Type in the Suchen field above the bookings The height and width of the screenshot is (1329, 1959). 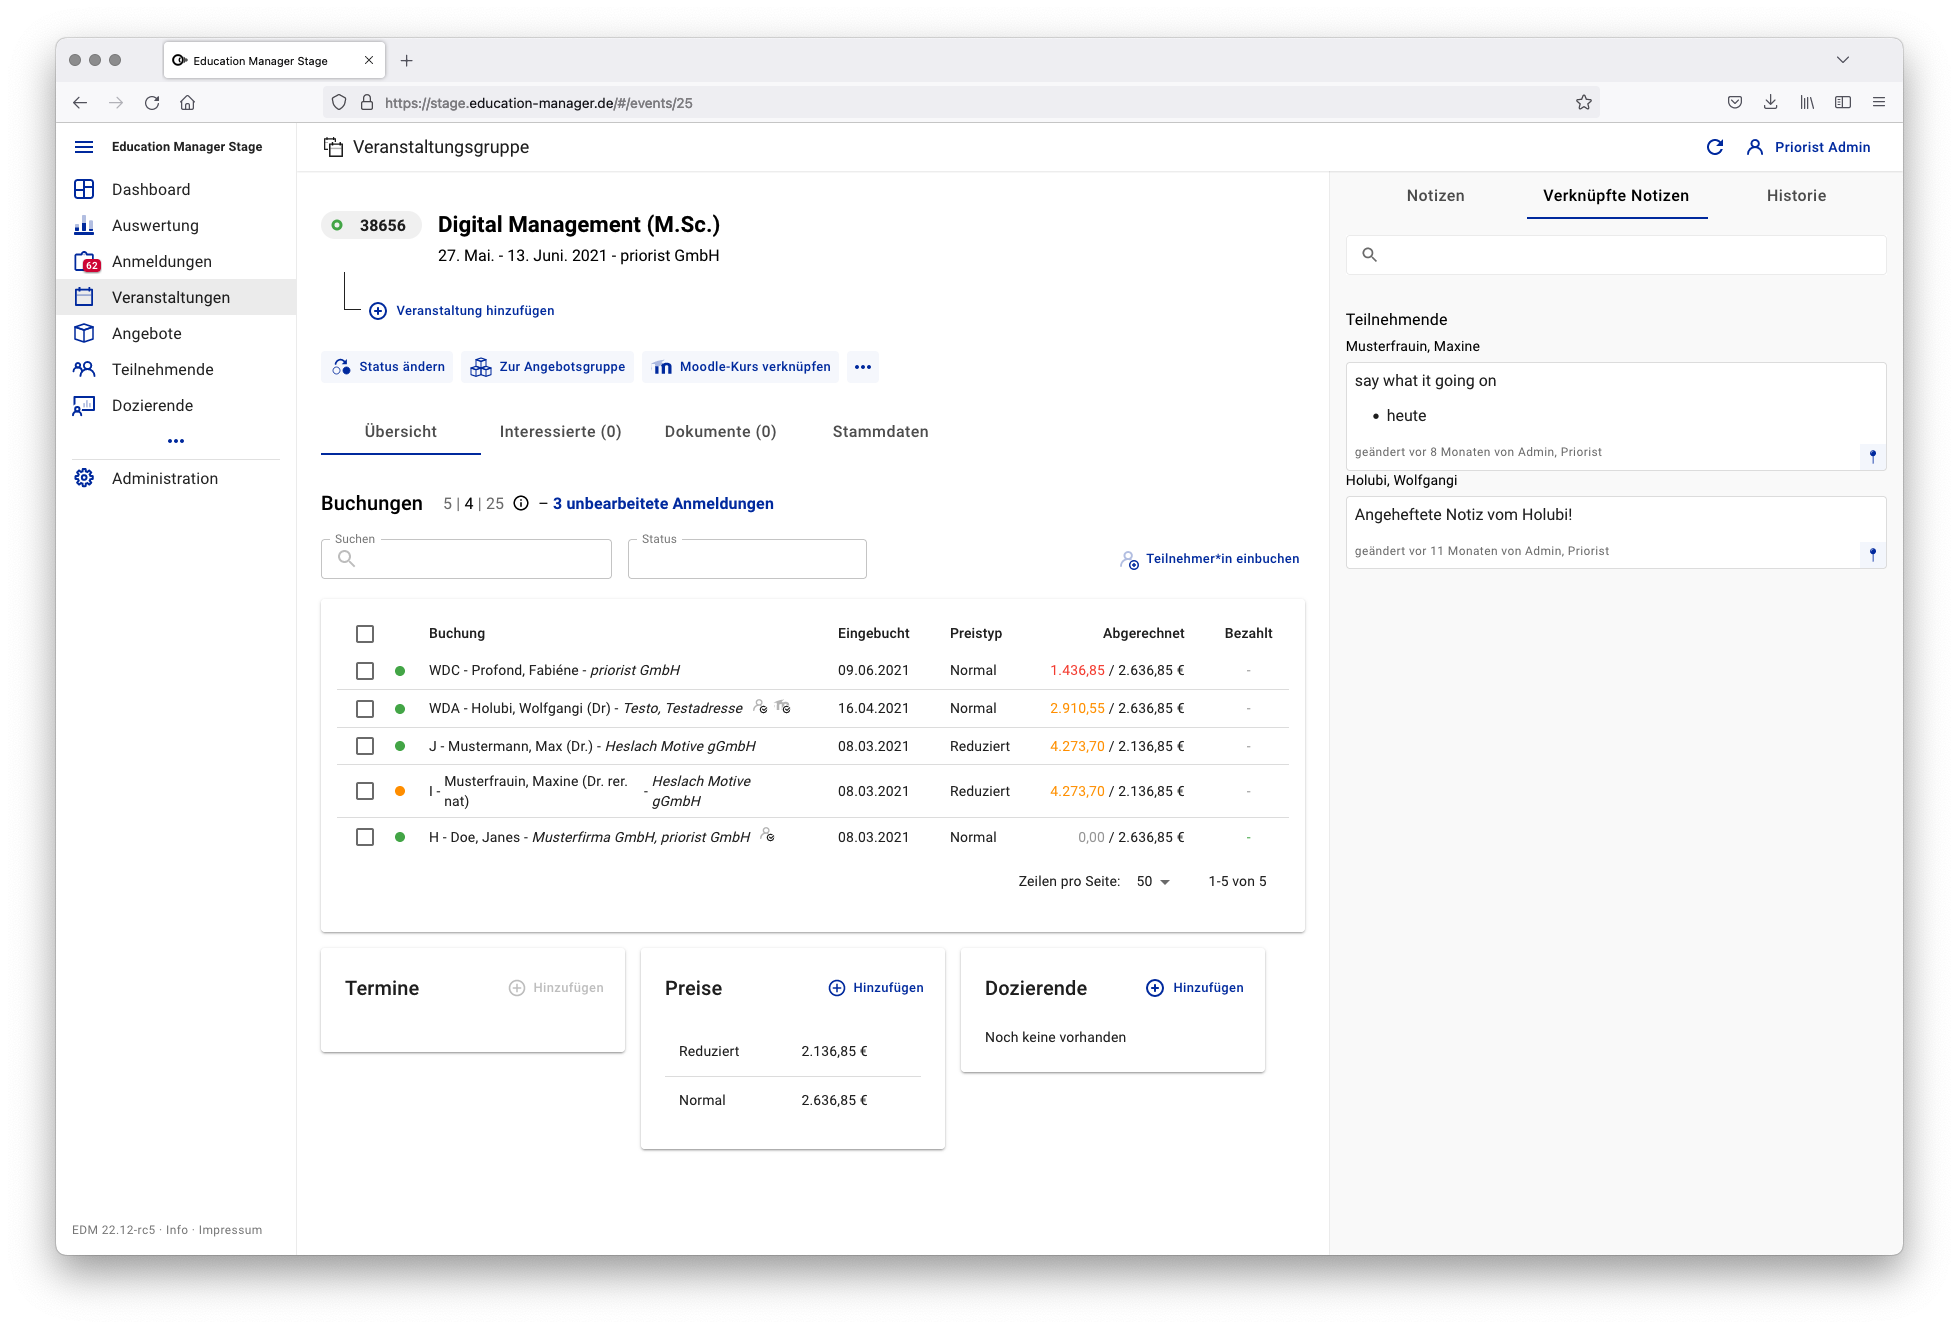click(x=470, y=559)
